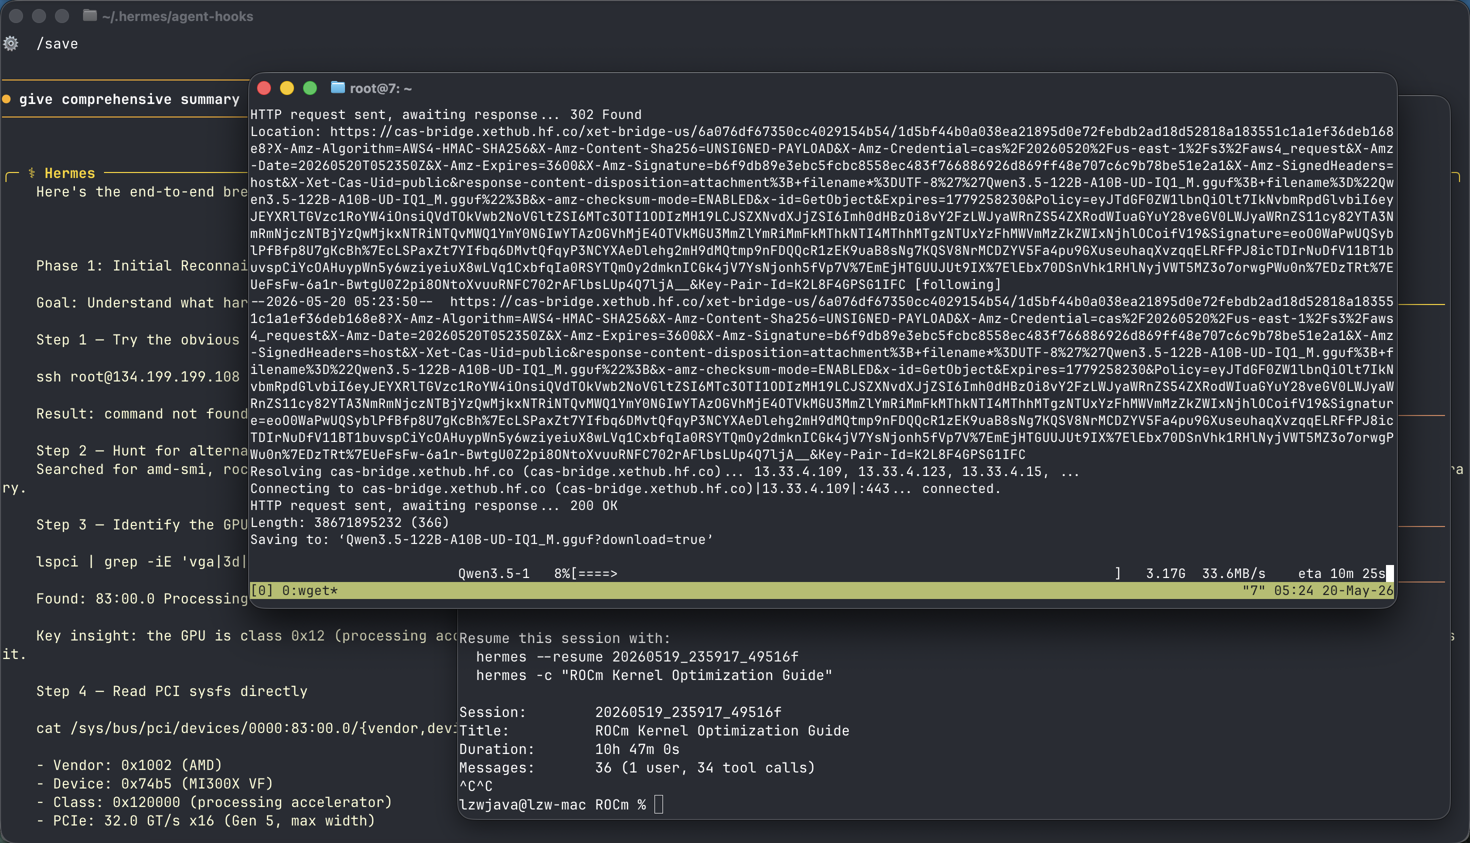This screenshot has width=1470, height=843.
Task: Maximize the root@7 terminal window
Action: click(x=310, y=88)
